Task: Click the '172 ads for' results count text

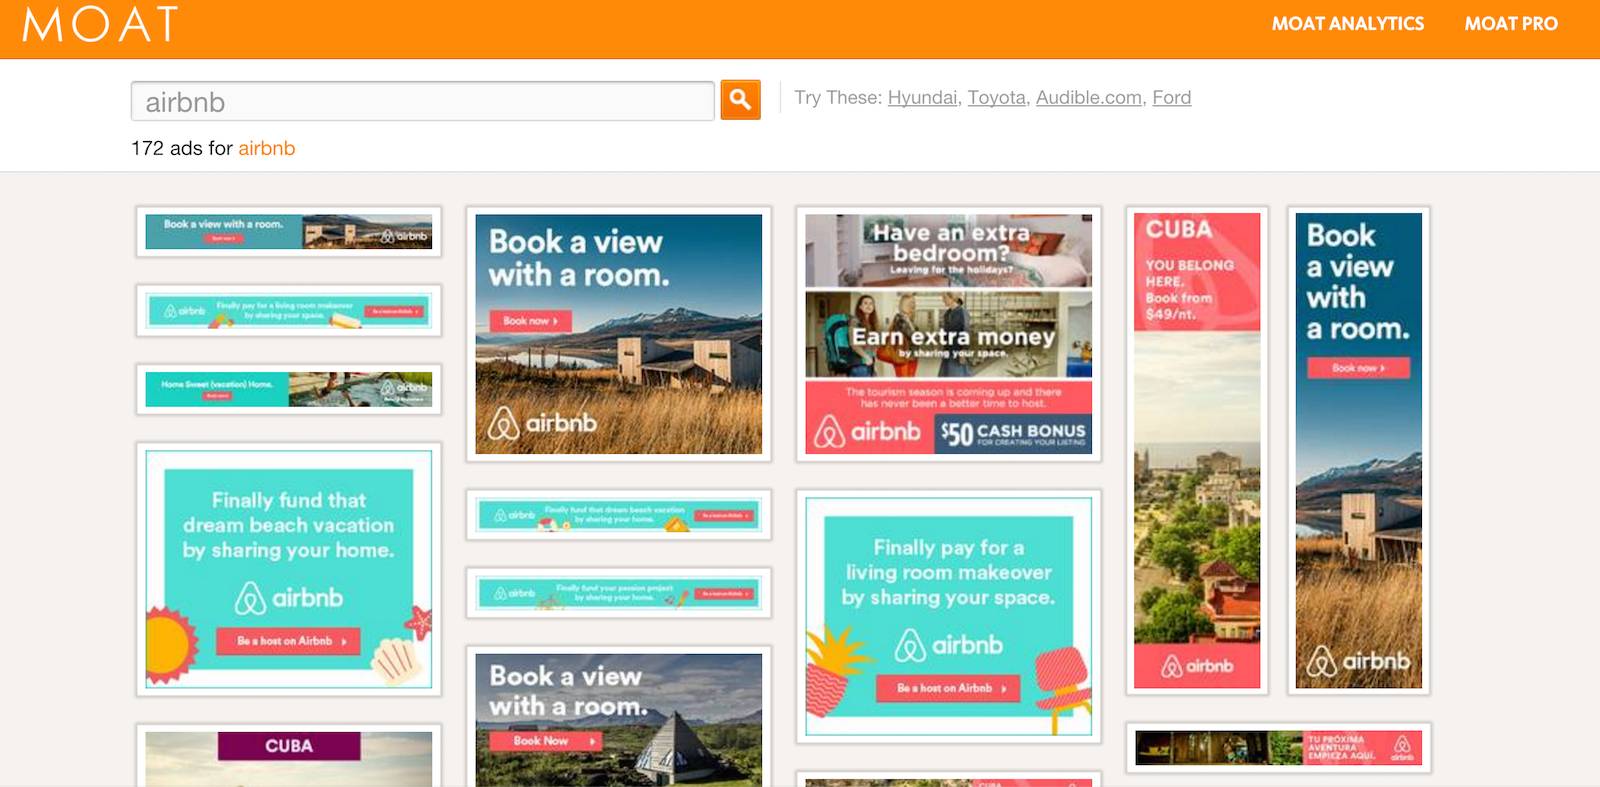Action: point(182,148)
